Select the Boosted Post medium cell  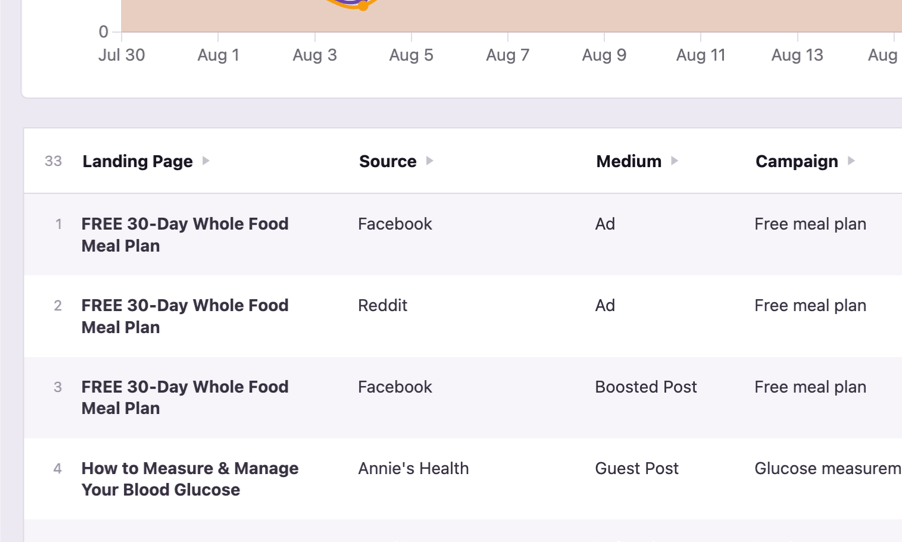coord(645,387)
